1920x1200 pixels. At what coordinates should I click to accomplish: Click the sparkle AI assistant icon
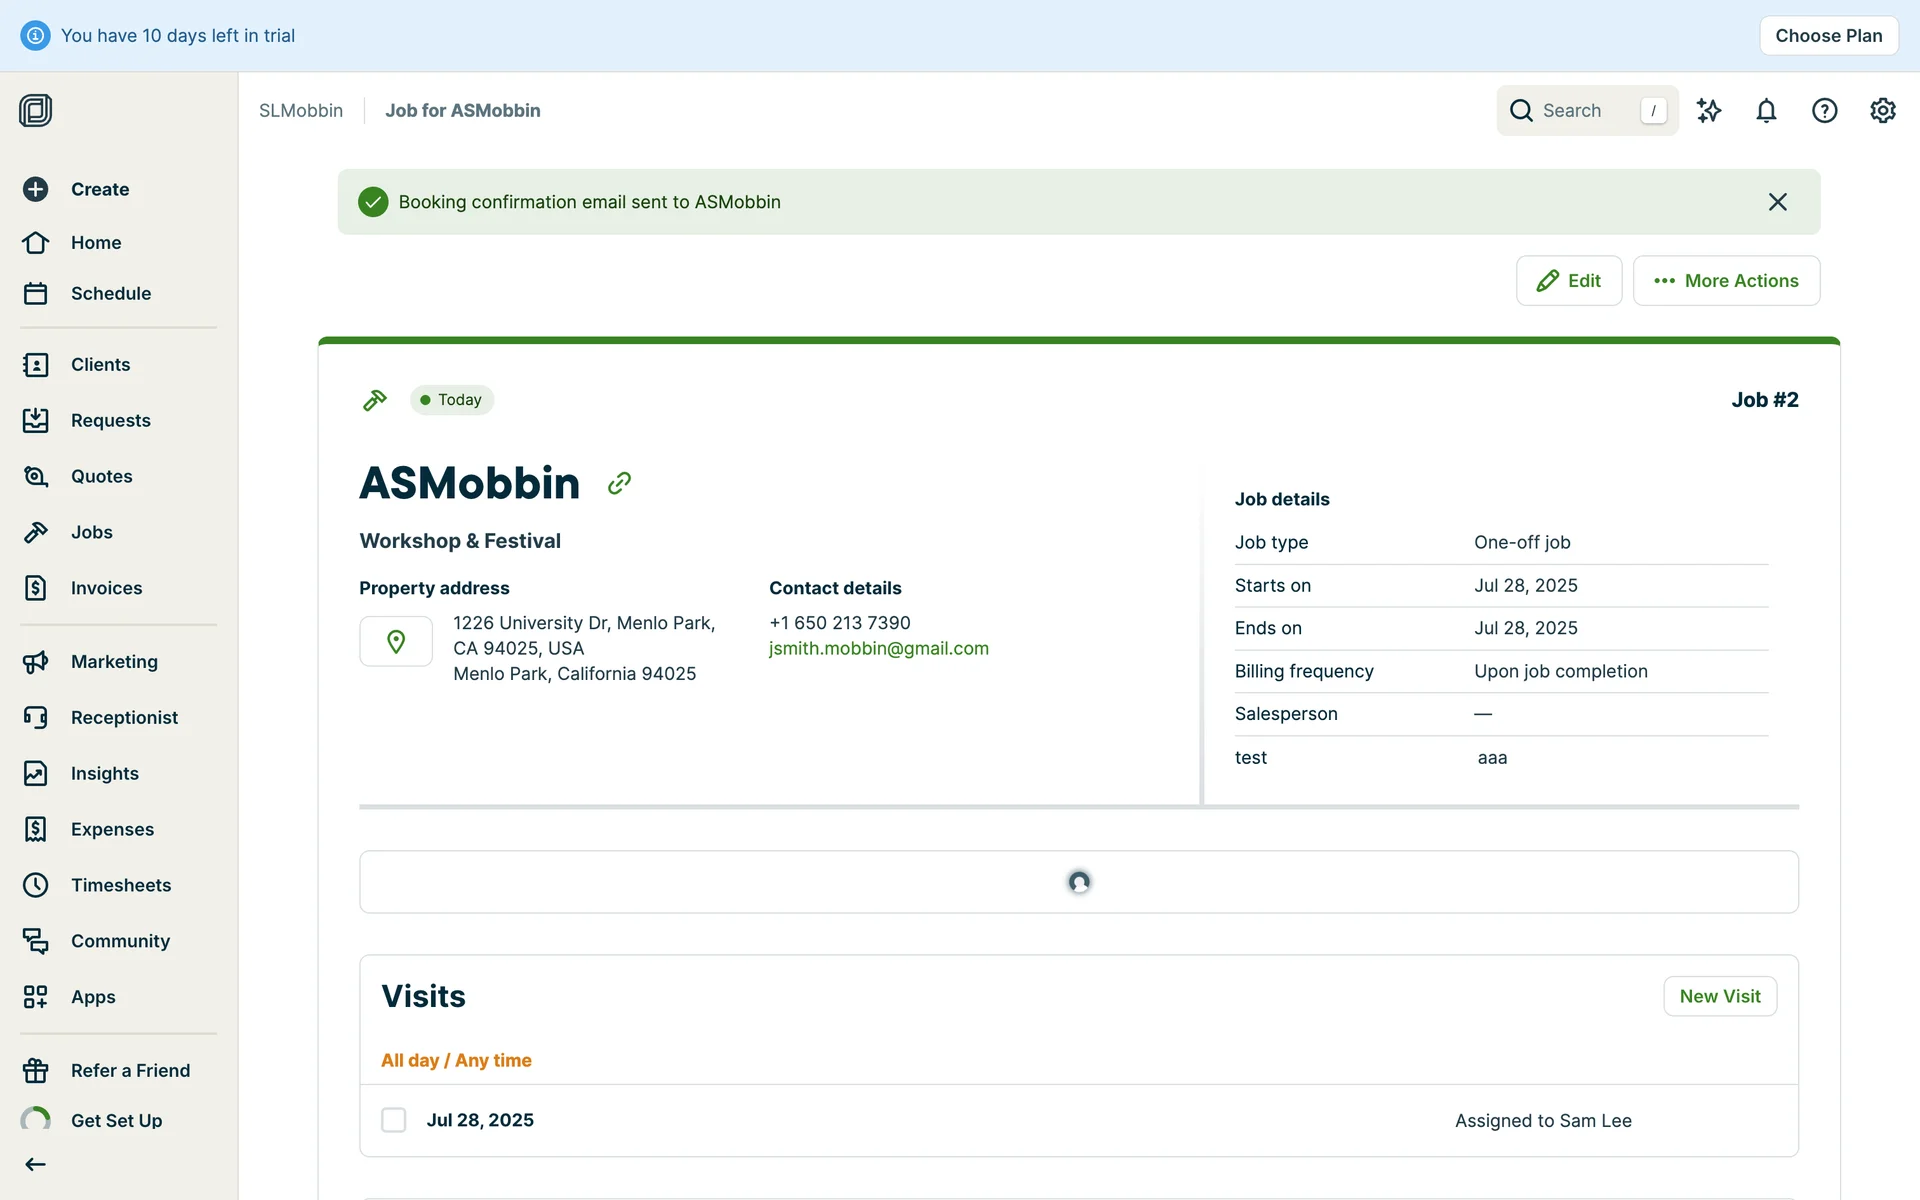[x=1709, y=111]
